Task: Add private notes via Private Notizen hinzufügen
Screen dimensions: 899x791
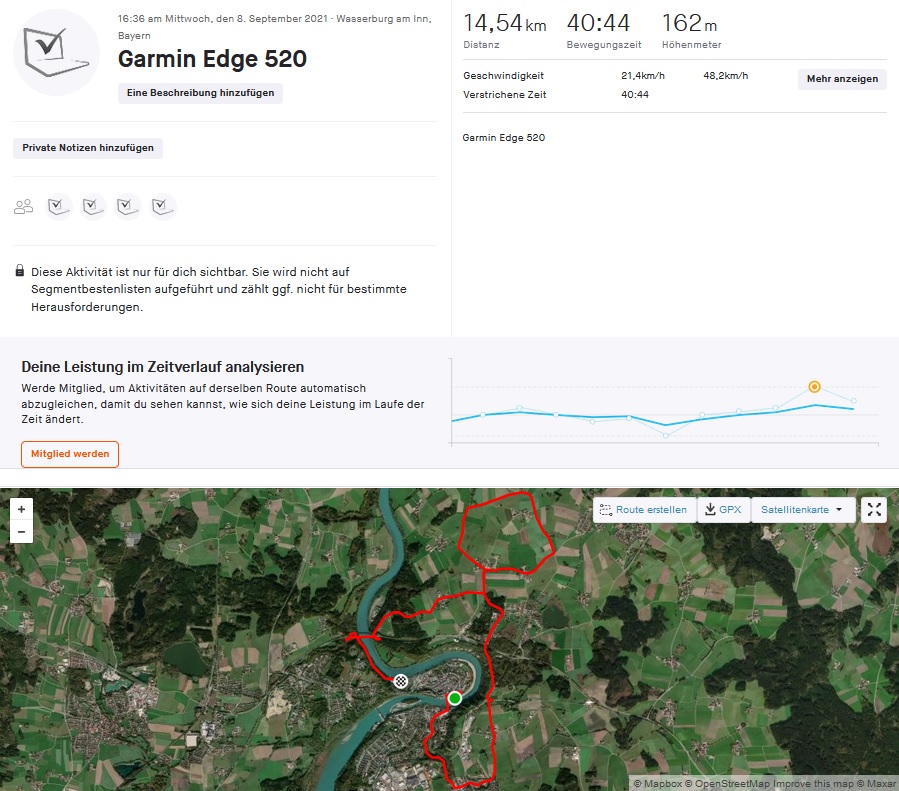Action: [88, 148]
